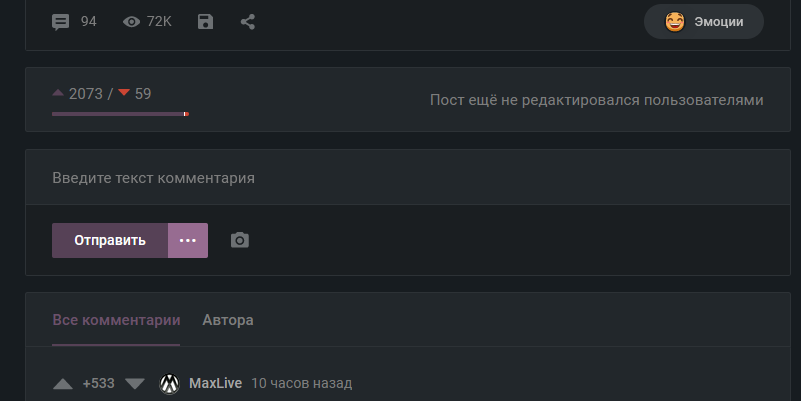Upvote MaxLive's comment
Image resolution: width=801 pixels, height=401 pixels.
[62, 383]
